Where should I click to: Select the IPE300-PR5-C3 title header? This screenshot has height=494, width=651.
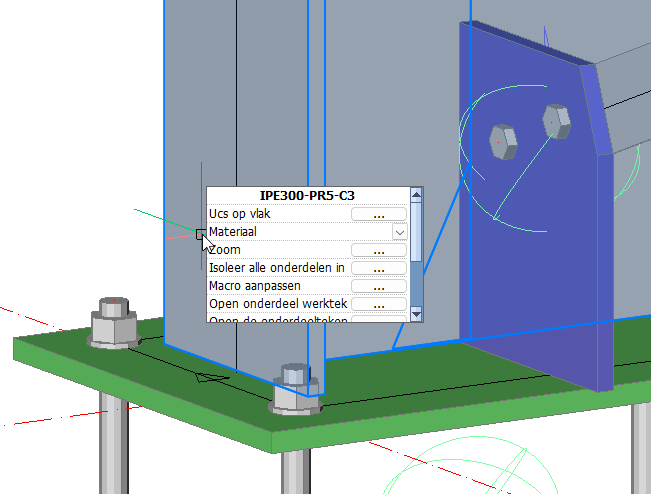click(x=308, y=196)
